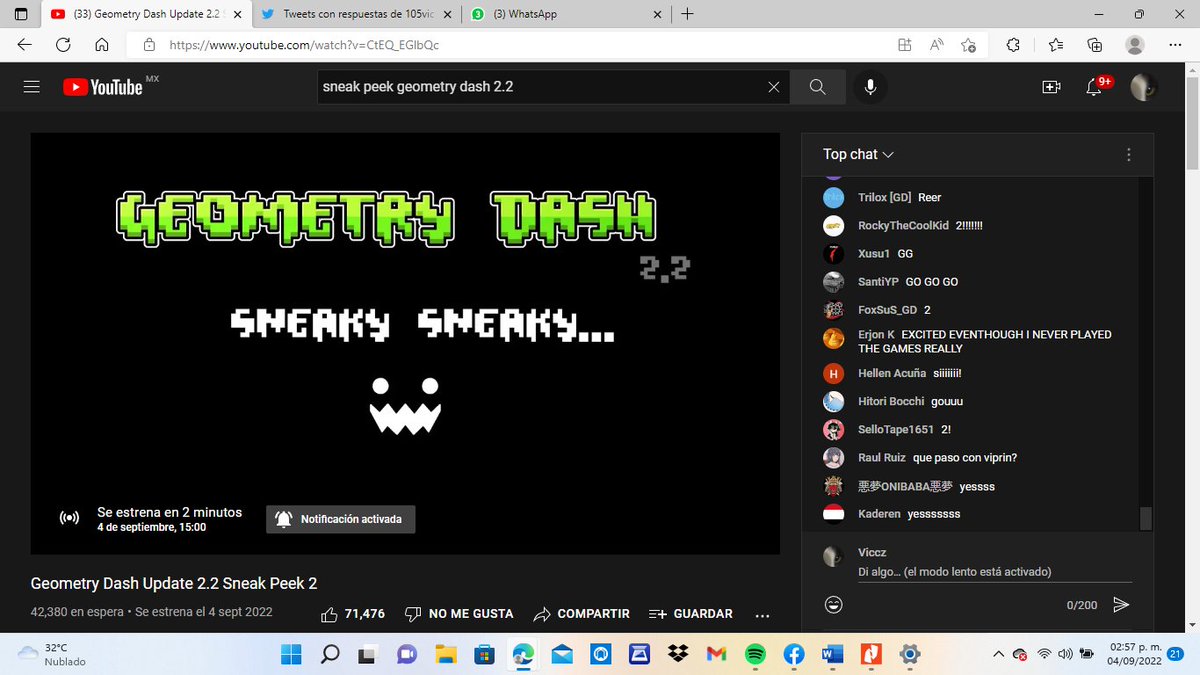Screen dimensions: 1200x675
Task: Click the COMPARTIR share button
Action: pos(582,614)
